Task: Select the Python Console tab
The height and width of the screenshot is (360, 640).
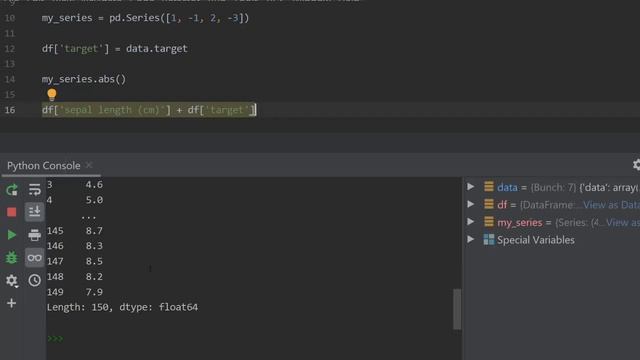Action: pyautogui.click(x=44, y=166)
